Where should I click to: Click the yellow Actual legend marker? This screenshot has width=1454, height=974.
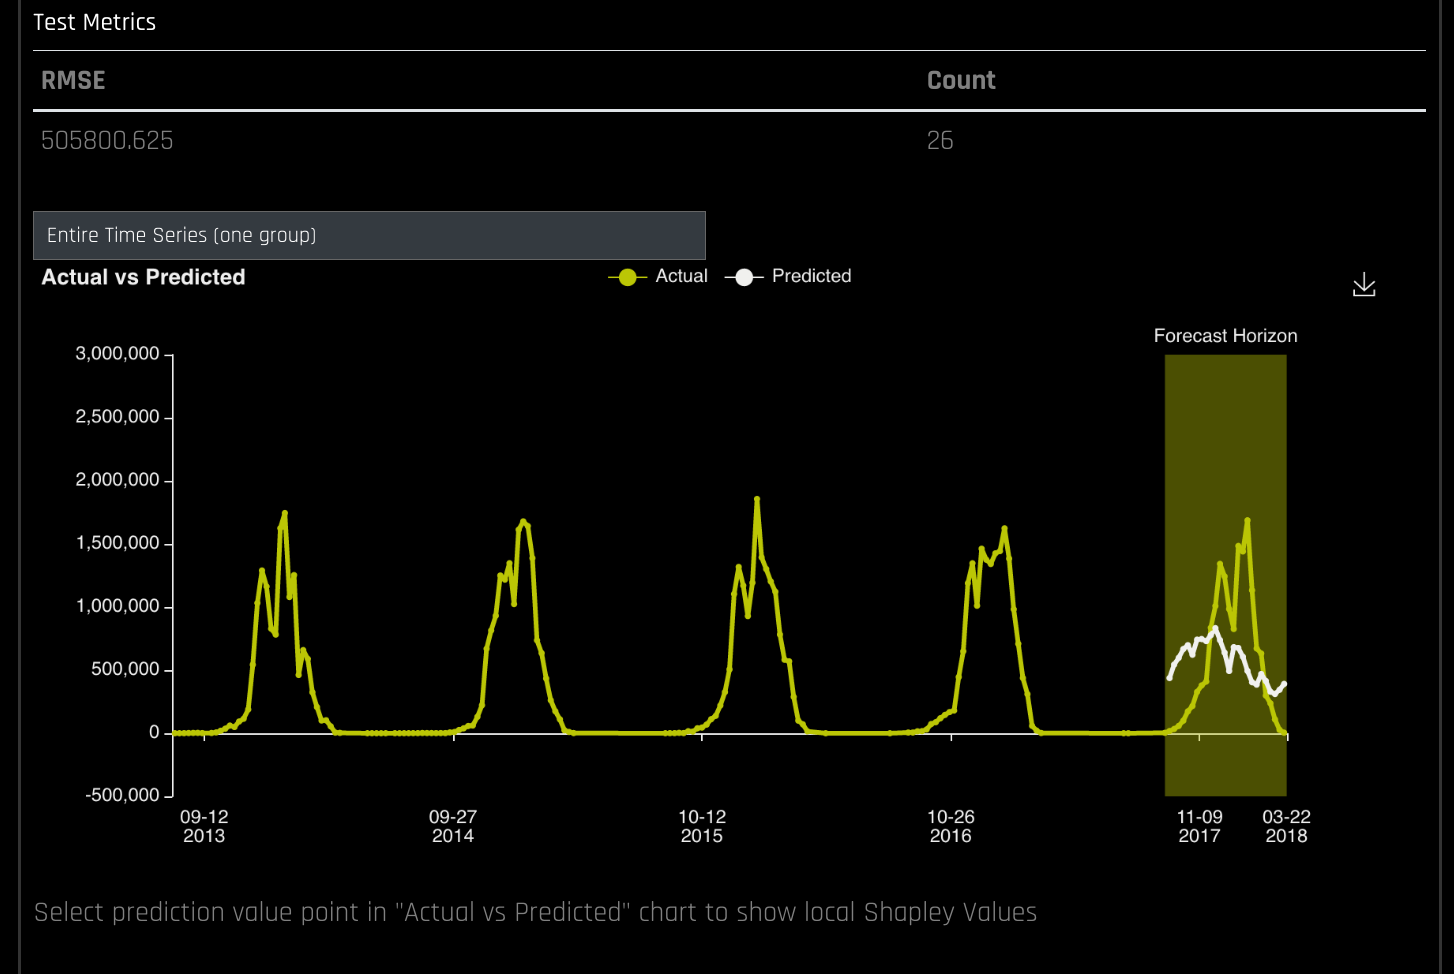[x=628, y=277]
